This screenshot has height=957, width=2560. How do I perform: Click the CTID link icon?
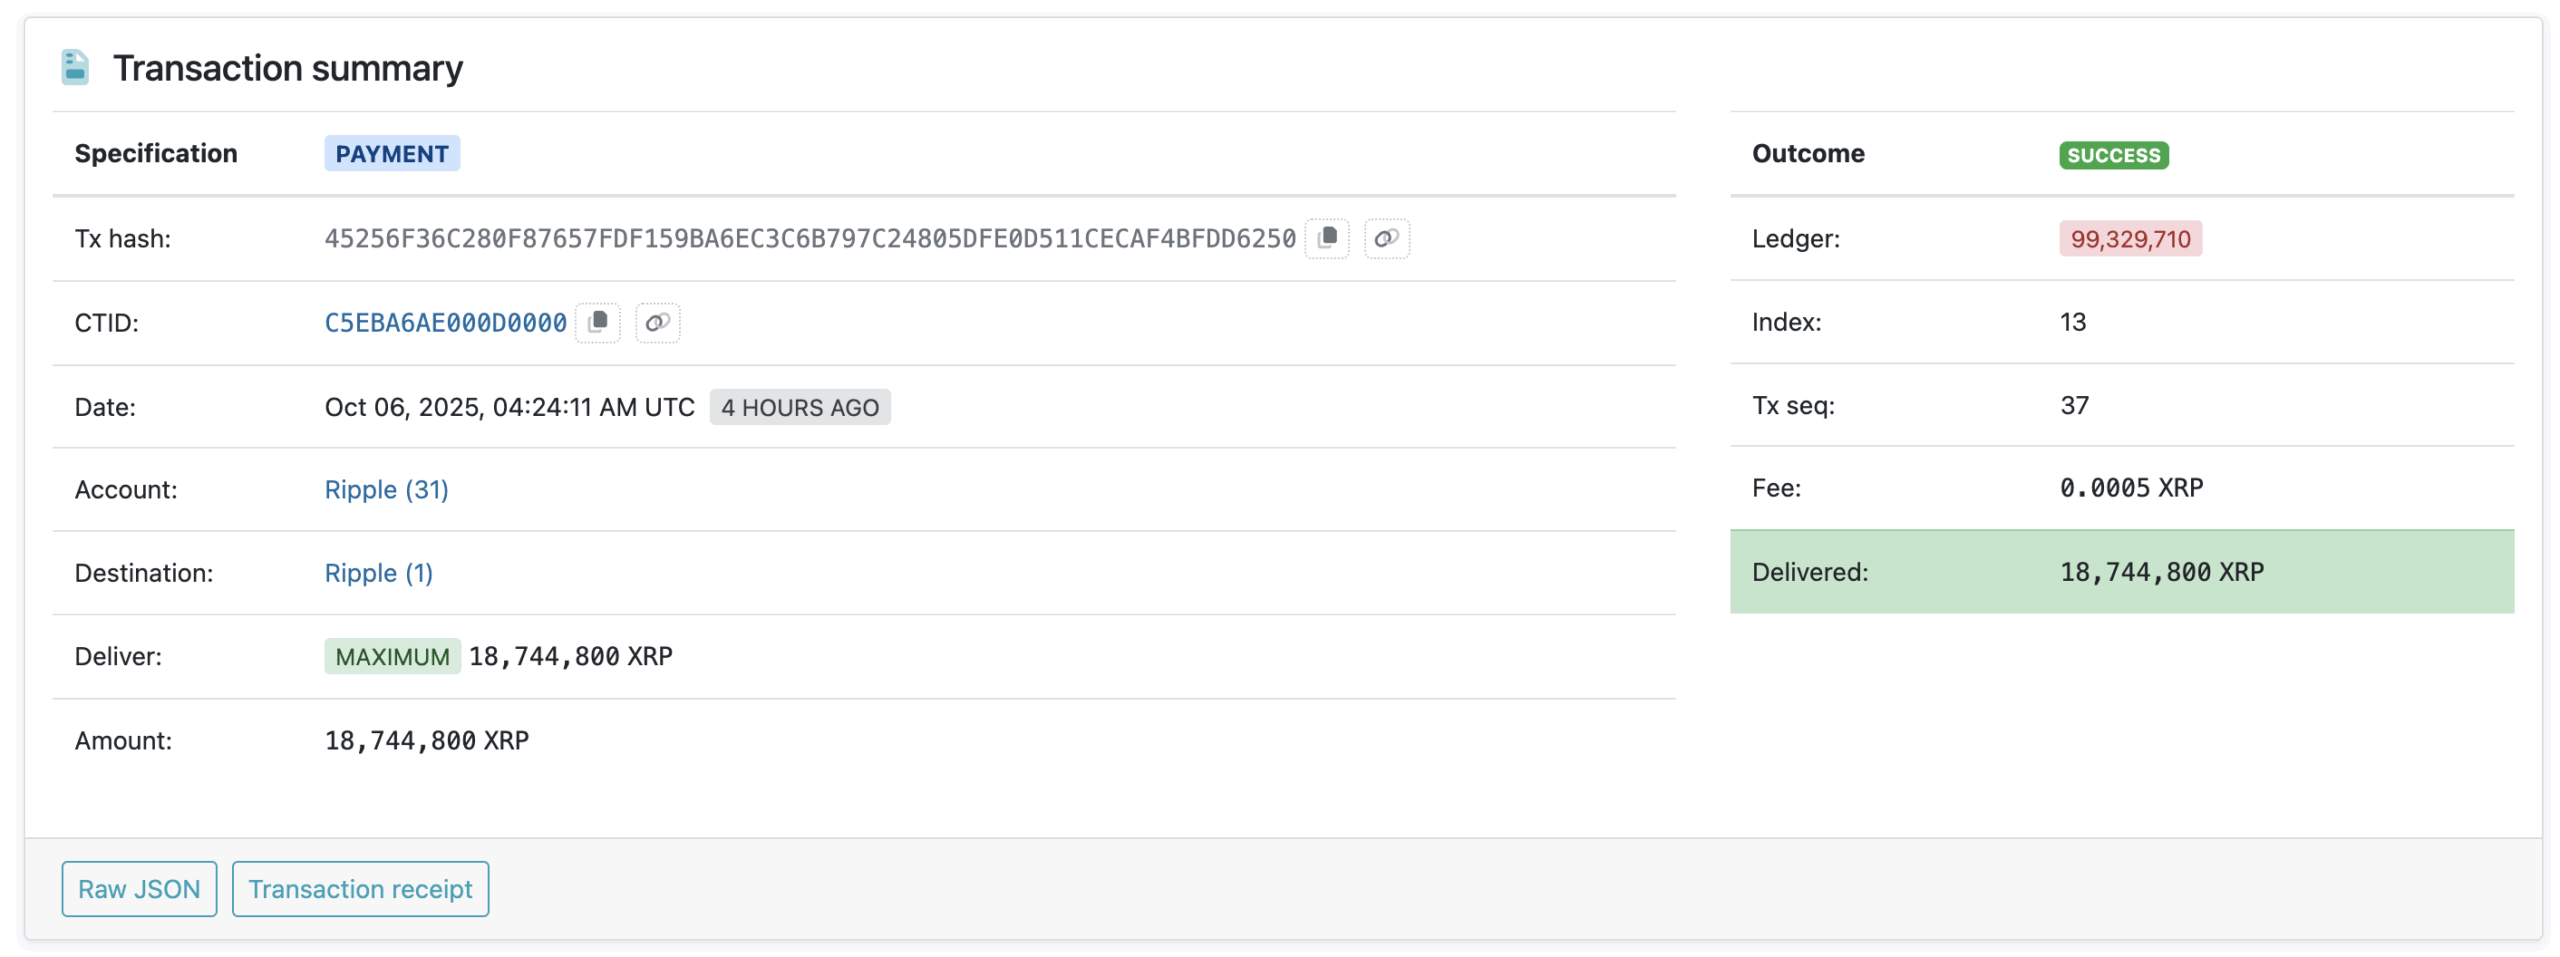pos(657,322)
